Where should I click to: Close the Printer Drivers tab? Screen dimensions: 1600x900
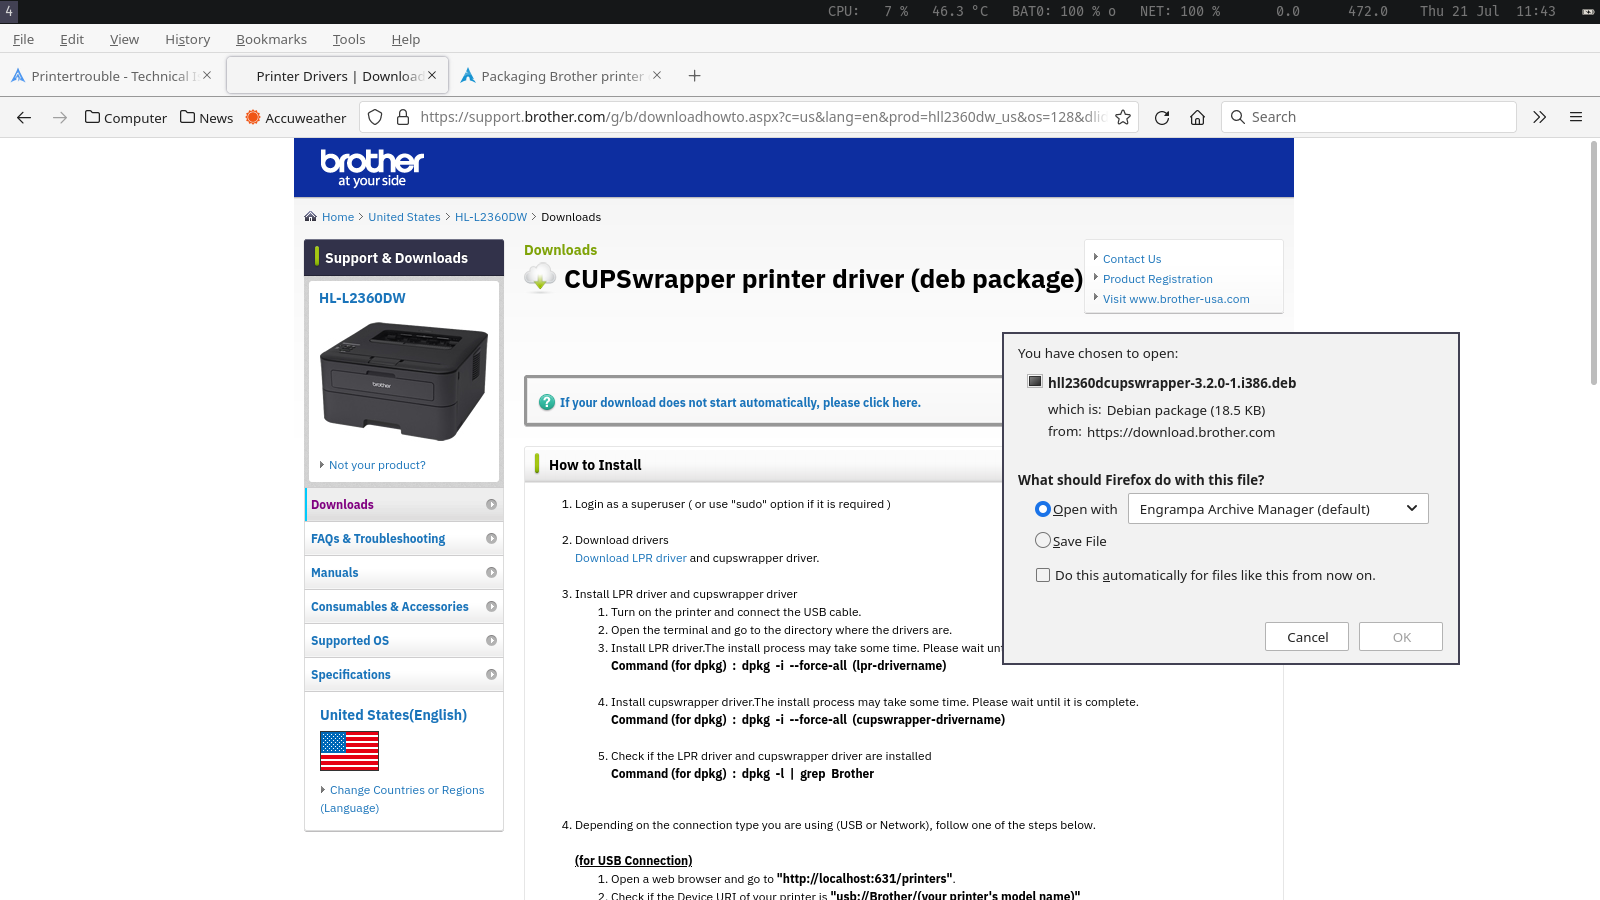pyautogui.click(x=432, y=75)
